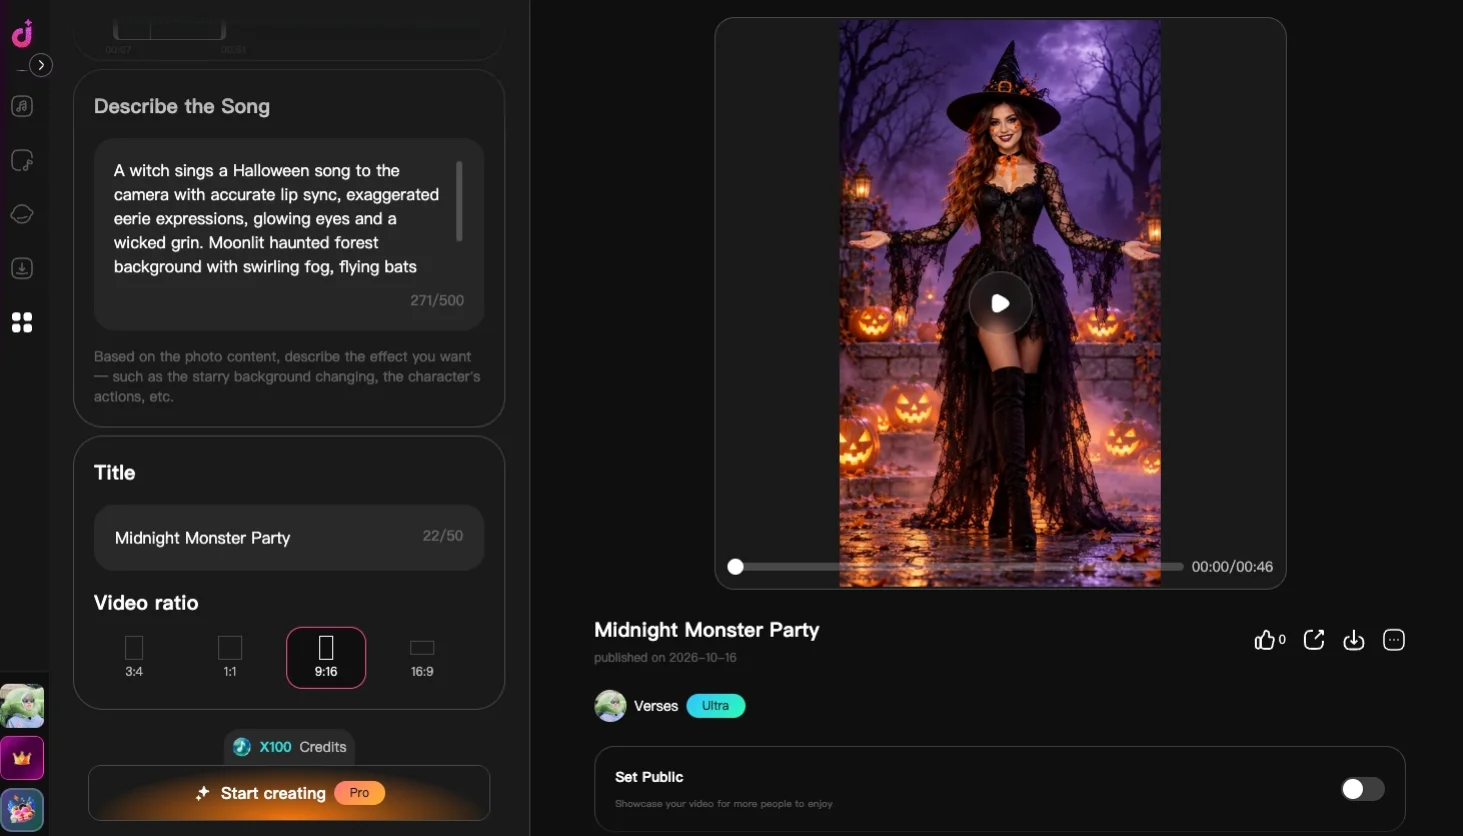Expand the left sidebar with the chevron
The width and height of the screenshot is (1463, 836).
click(x=41, y=65)
